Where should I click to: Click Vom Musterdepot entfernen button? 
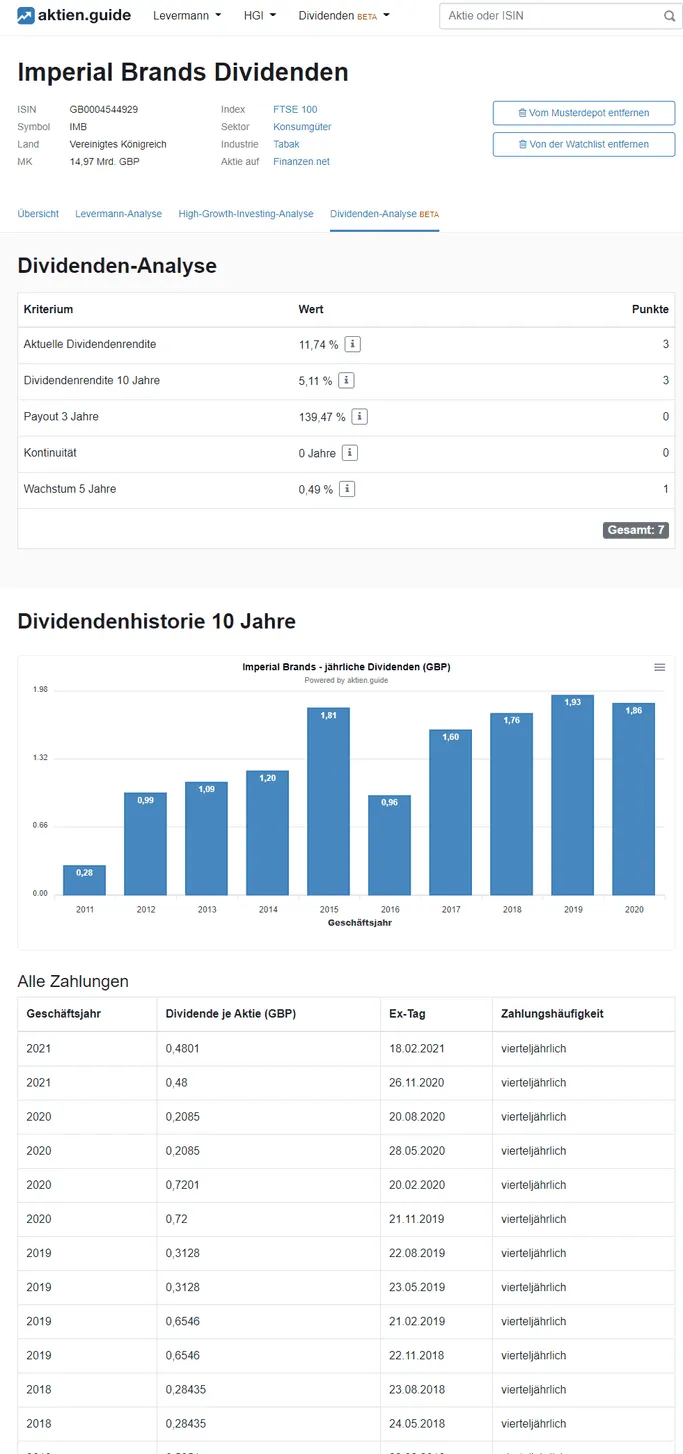(584, 113)
